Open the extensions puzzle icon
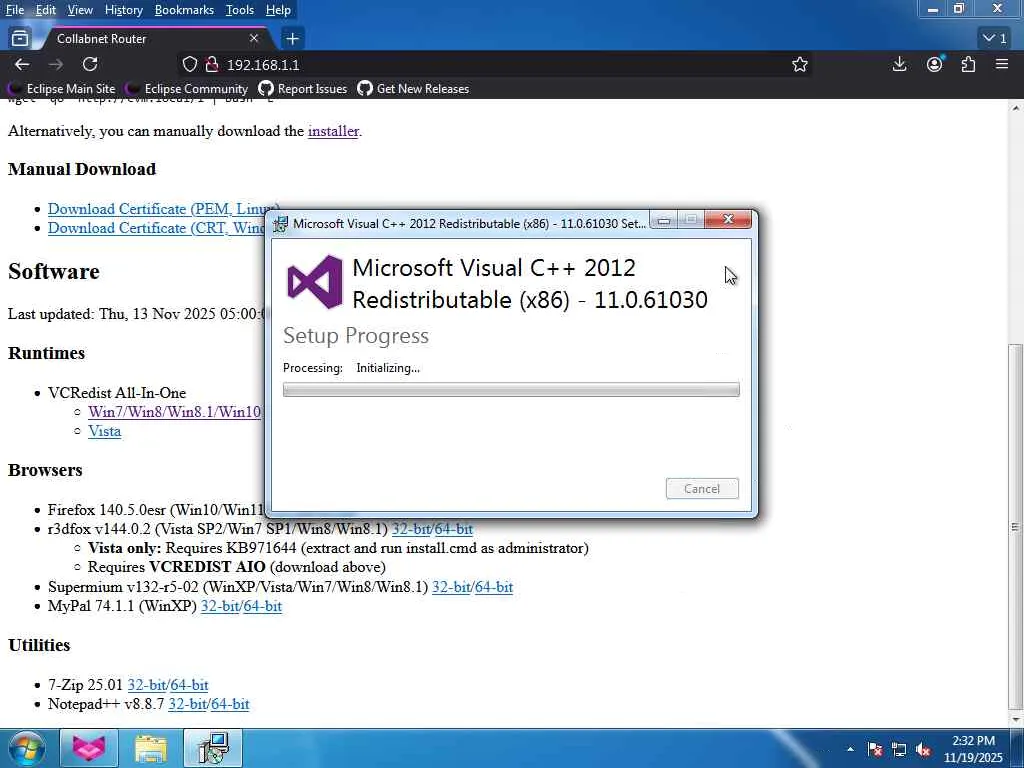 coord(968,64)
